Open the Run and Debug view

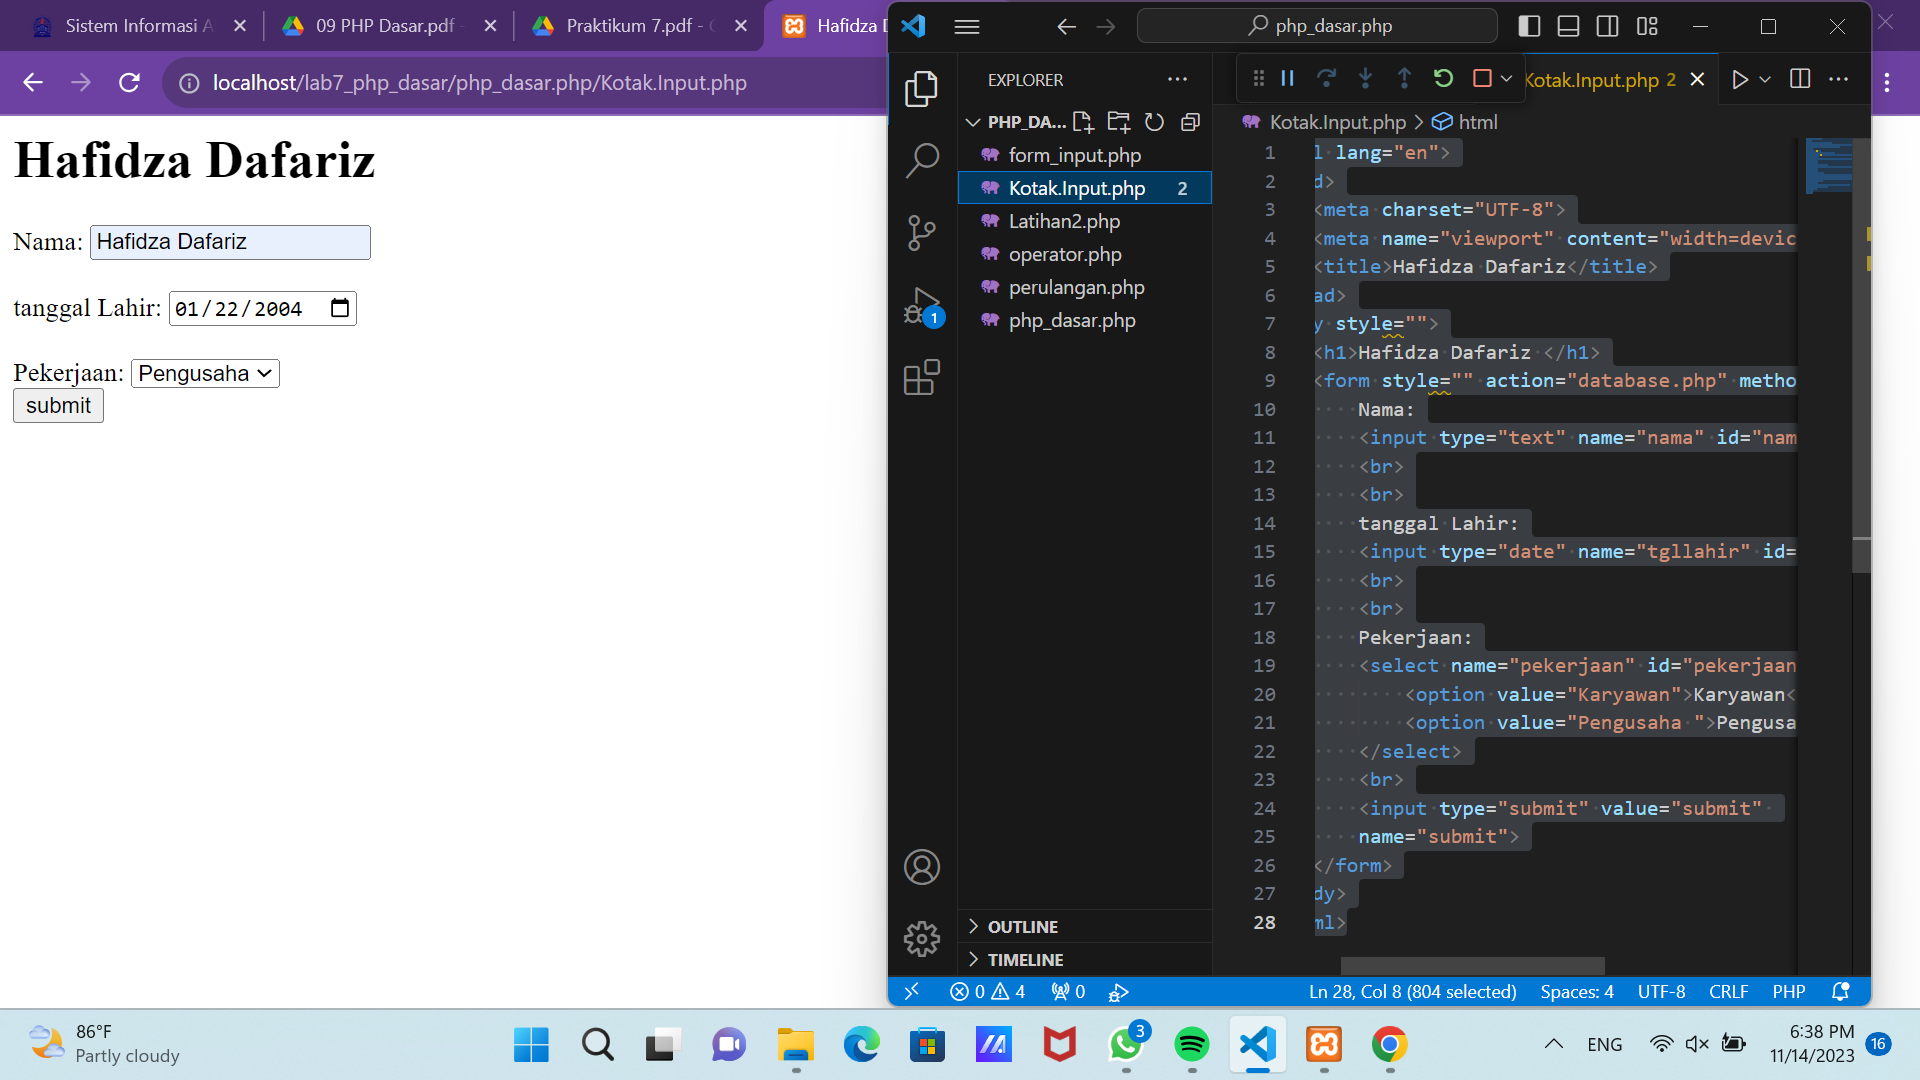pyautogui.click(x=922, y=305)
